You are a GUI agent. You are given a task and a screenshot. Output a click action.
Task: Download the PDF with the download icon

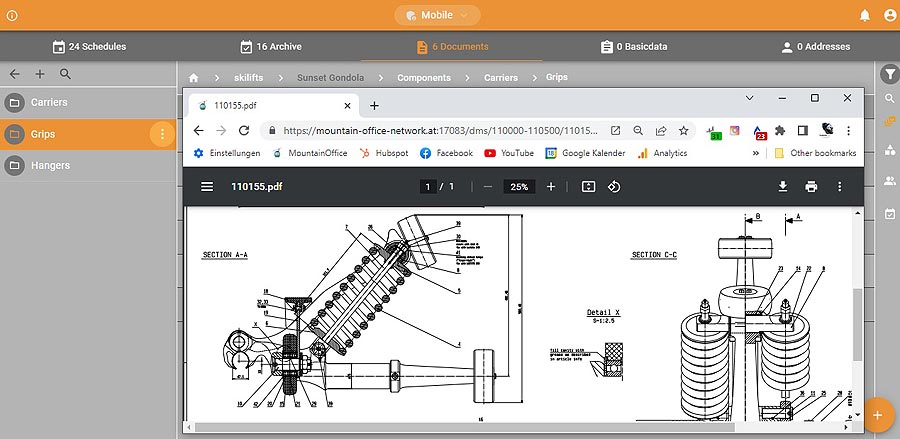pyautogui.click(x=783, y=186)
